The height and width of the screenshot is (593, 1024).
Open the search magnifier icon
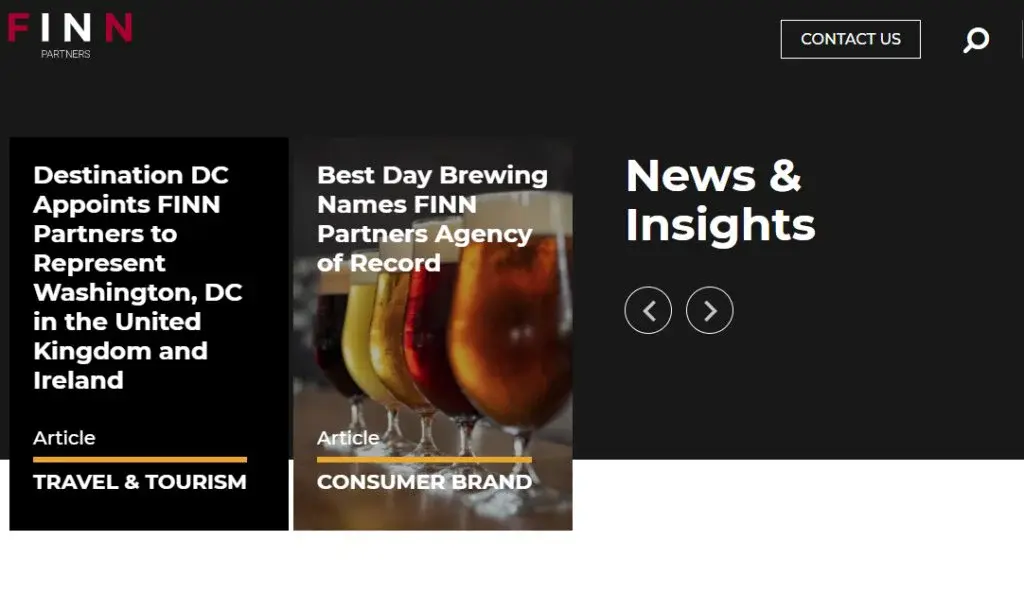tap(976, 40)
